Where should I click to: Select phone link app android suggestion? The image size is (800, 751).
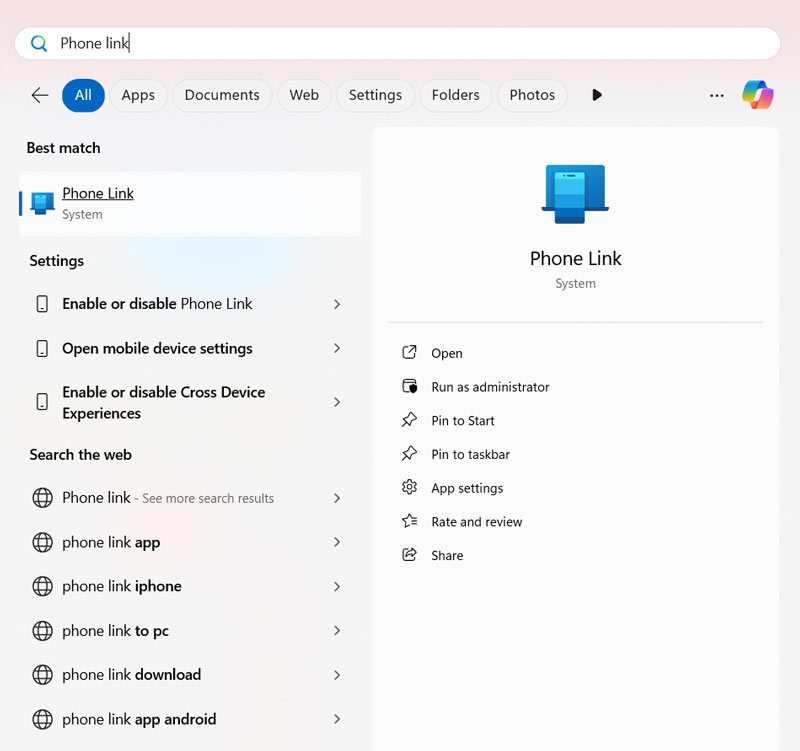point(190,719)
